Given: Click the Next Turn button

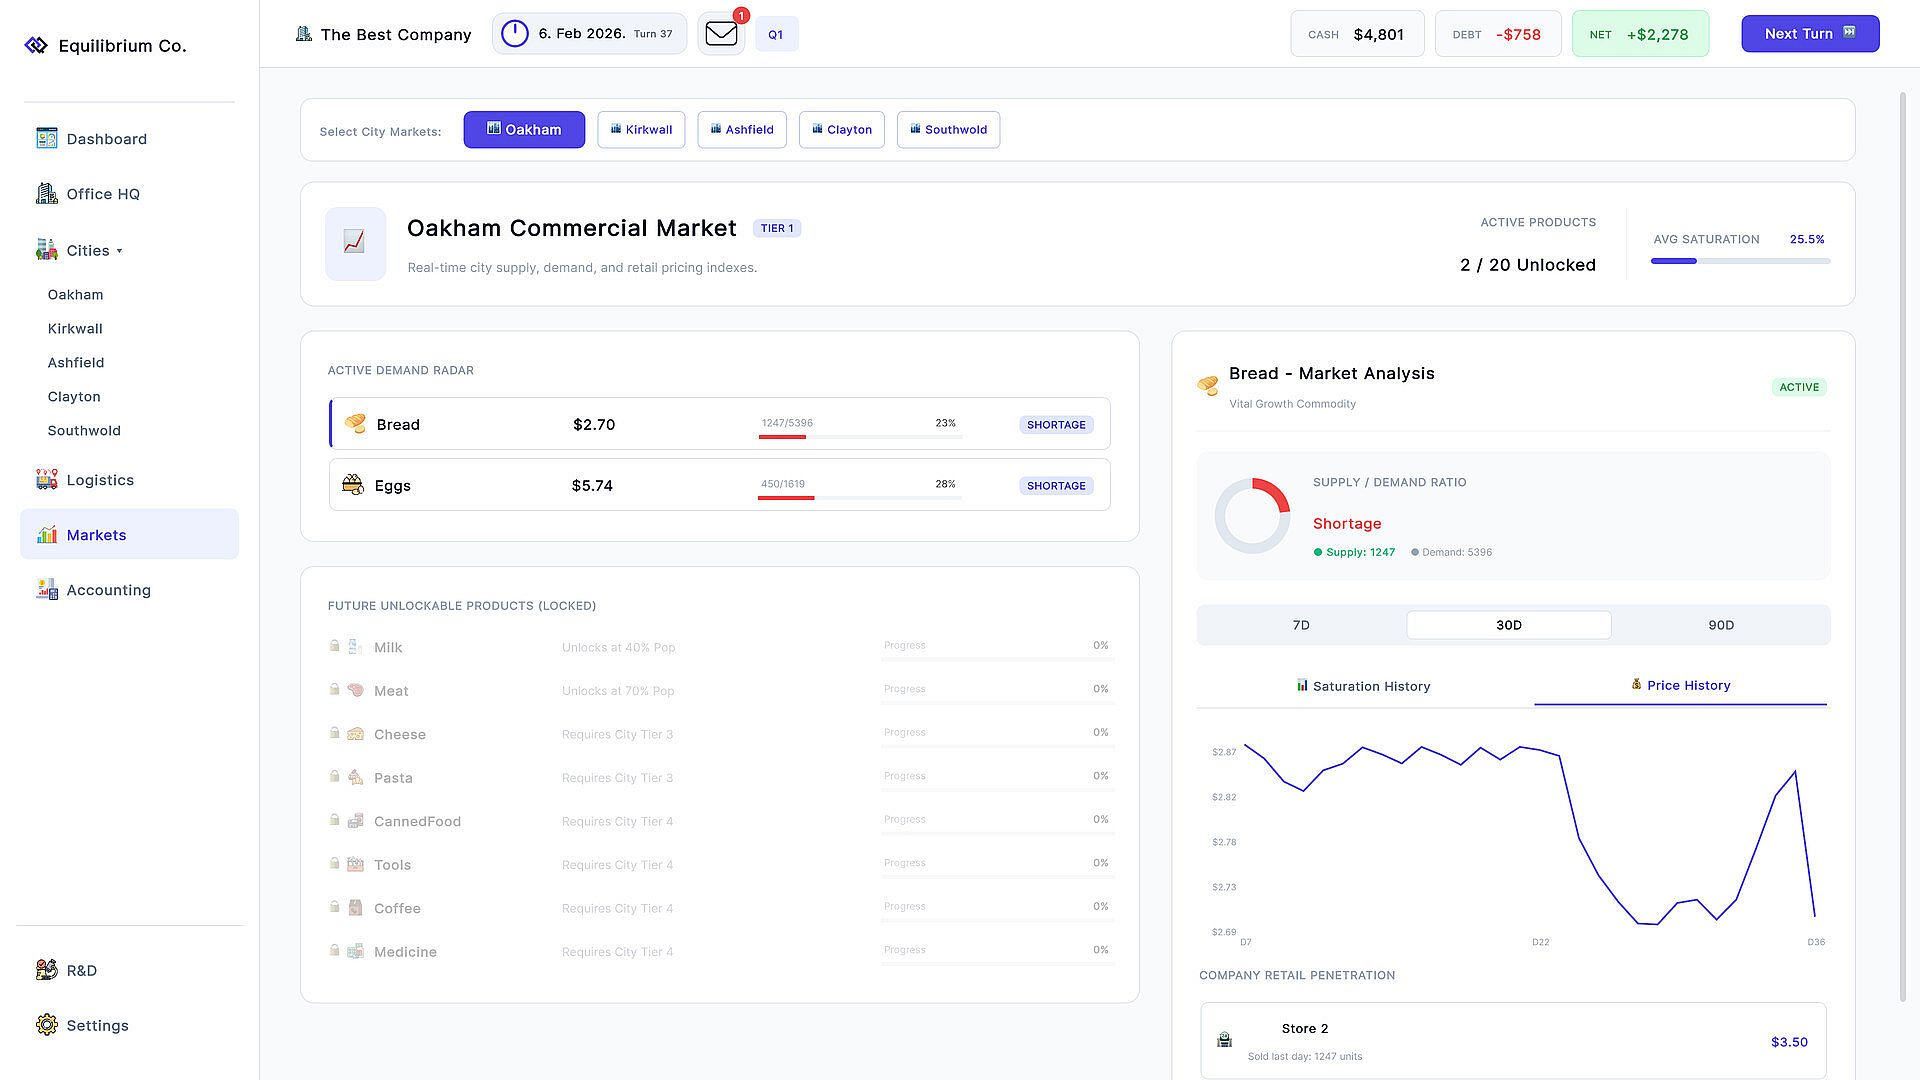Looking at the screenshot, I should (x=1810, y=34).
